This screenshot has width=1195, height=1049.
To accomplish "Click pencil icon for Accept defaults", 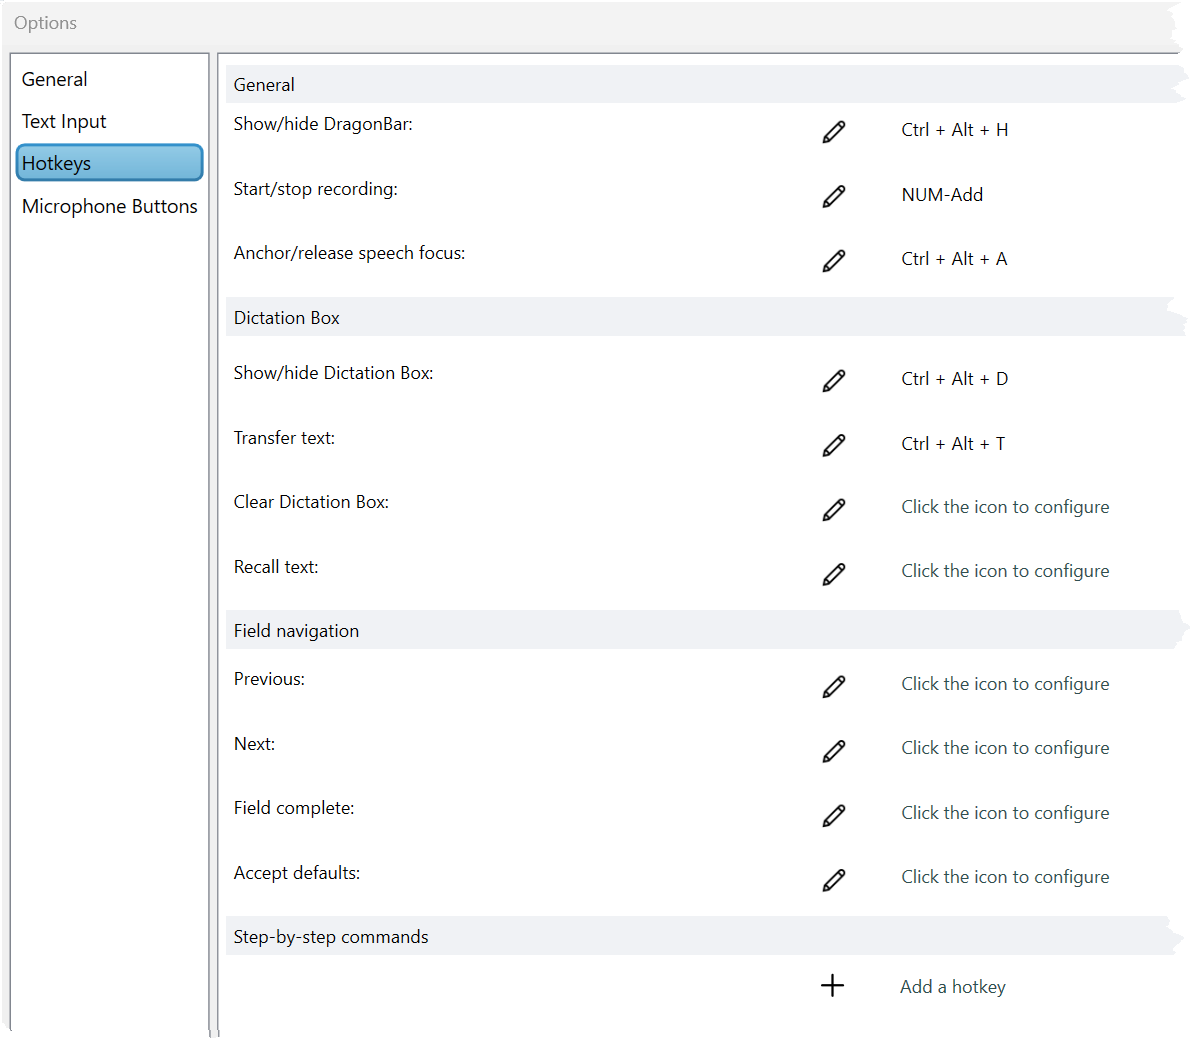I will point(833,879).
